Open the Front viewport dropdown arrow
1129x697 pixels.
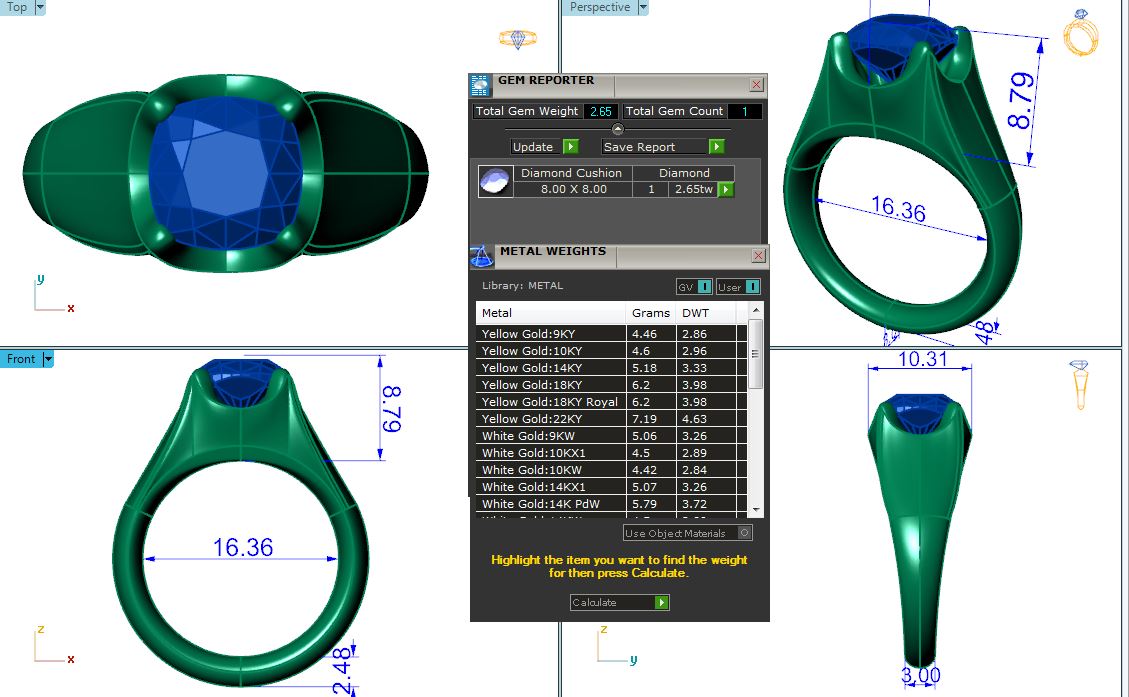(x=47, y=359)
